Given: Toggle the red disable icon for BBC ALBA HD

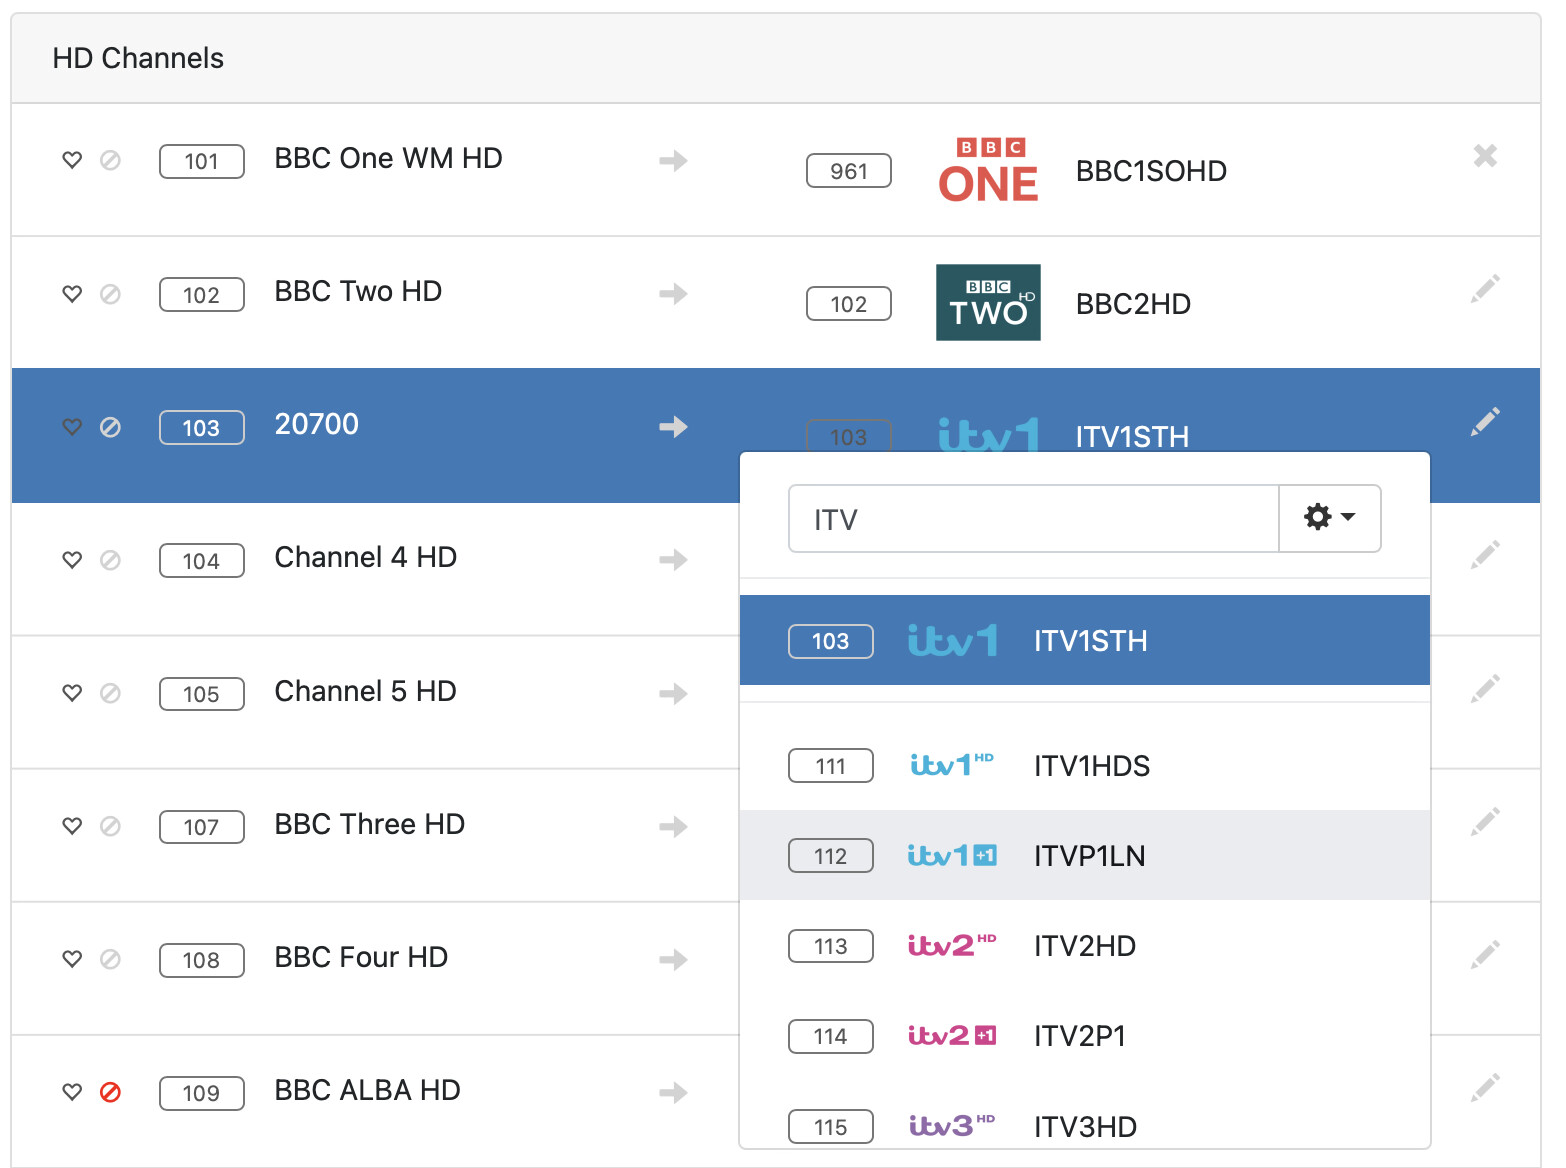Looking at the screenshot, I should coord(111,1092).
